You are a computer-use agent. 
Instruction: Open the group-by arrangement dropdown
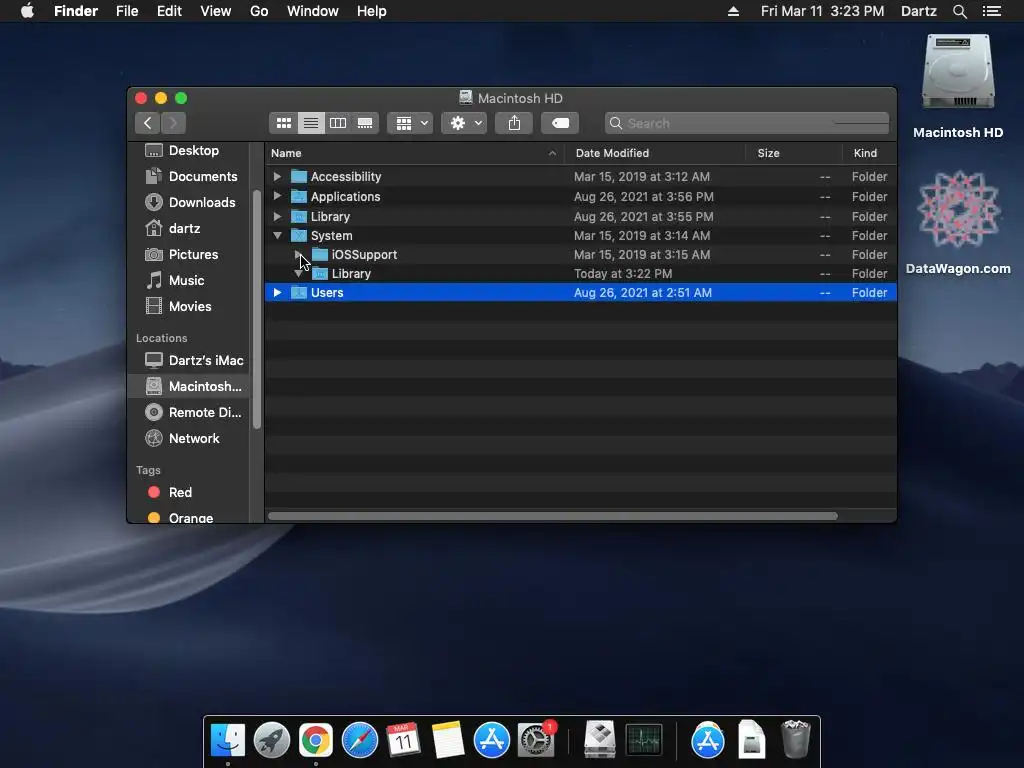410,123
